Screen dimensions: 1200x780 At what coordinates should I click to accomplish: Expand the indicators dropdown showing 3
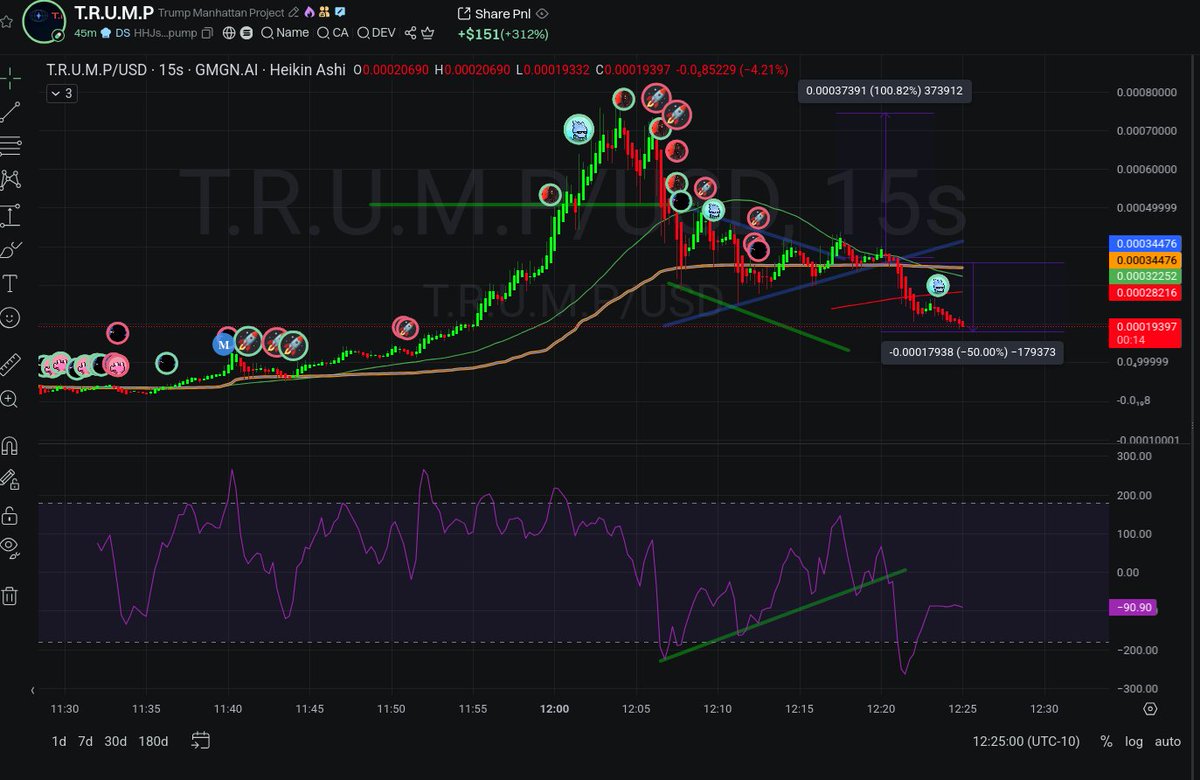[61, 93]
